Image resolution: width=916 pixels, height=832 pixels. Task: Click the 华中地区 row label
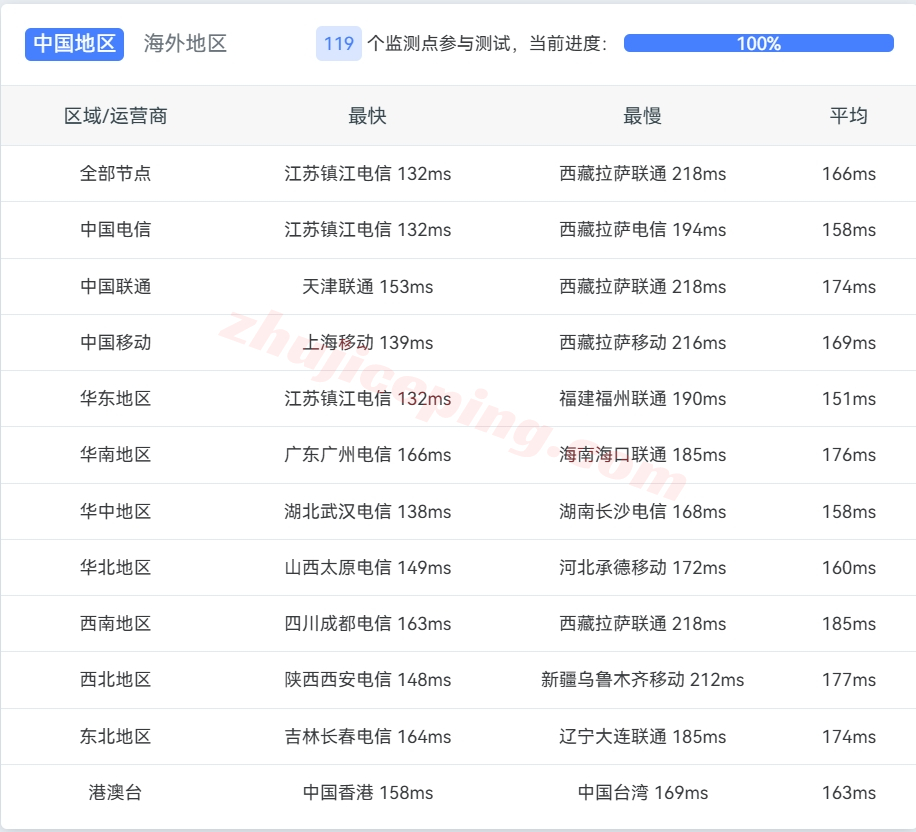[116, 511]
